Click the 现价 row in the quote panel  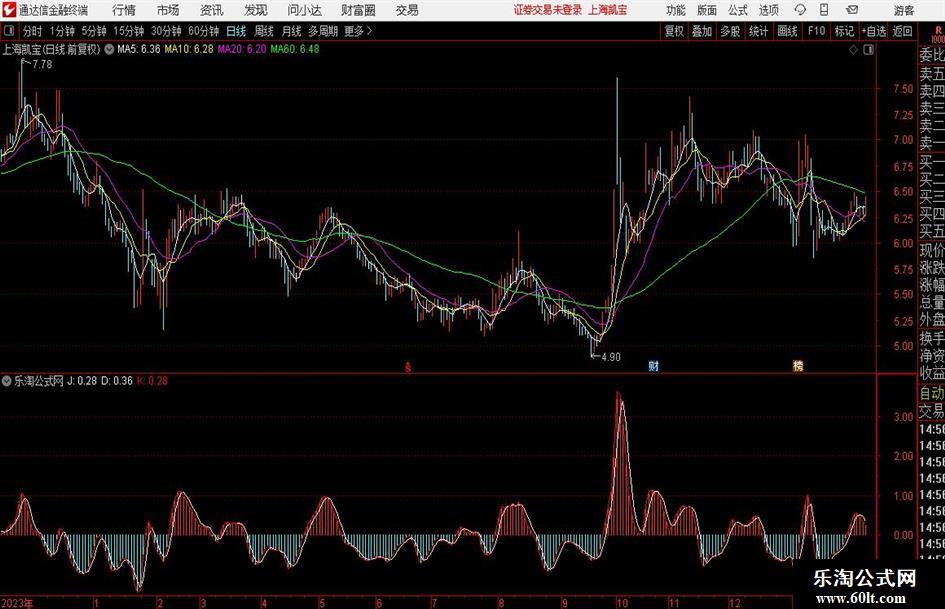pyautogui.click(x=931, y=250)
